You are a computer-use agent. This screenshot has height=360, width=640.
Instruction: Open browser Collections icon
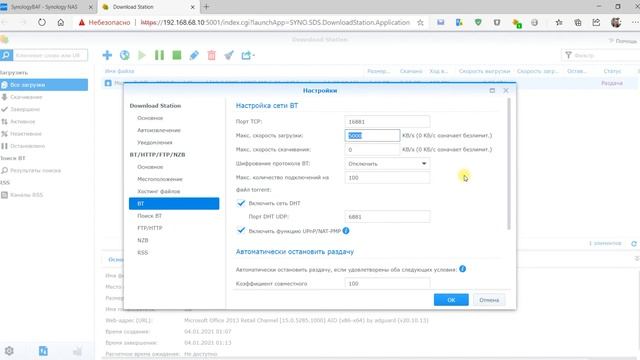[x=578, y=22]
